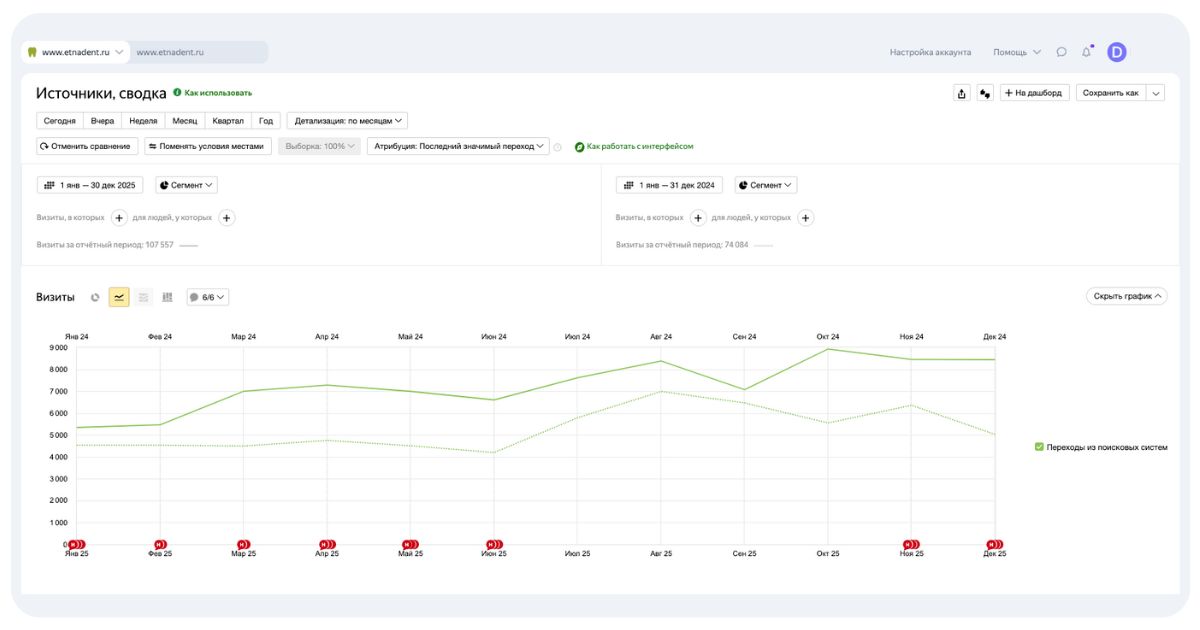Click the export/share report icon

tap(962, 93)
